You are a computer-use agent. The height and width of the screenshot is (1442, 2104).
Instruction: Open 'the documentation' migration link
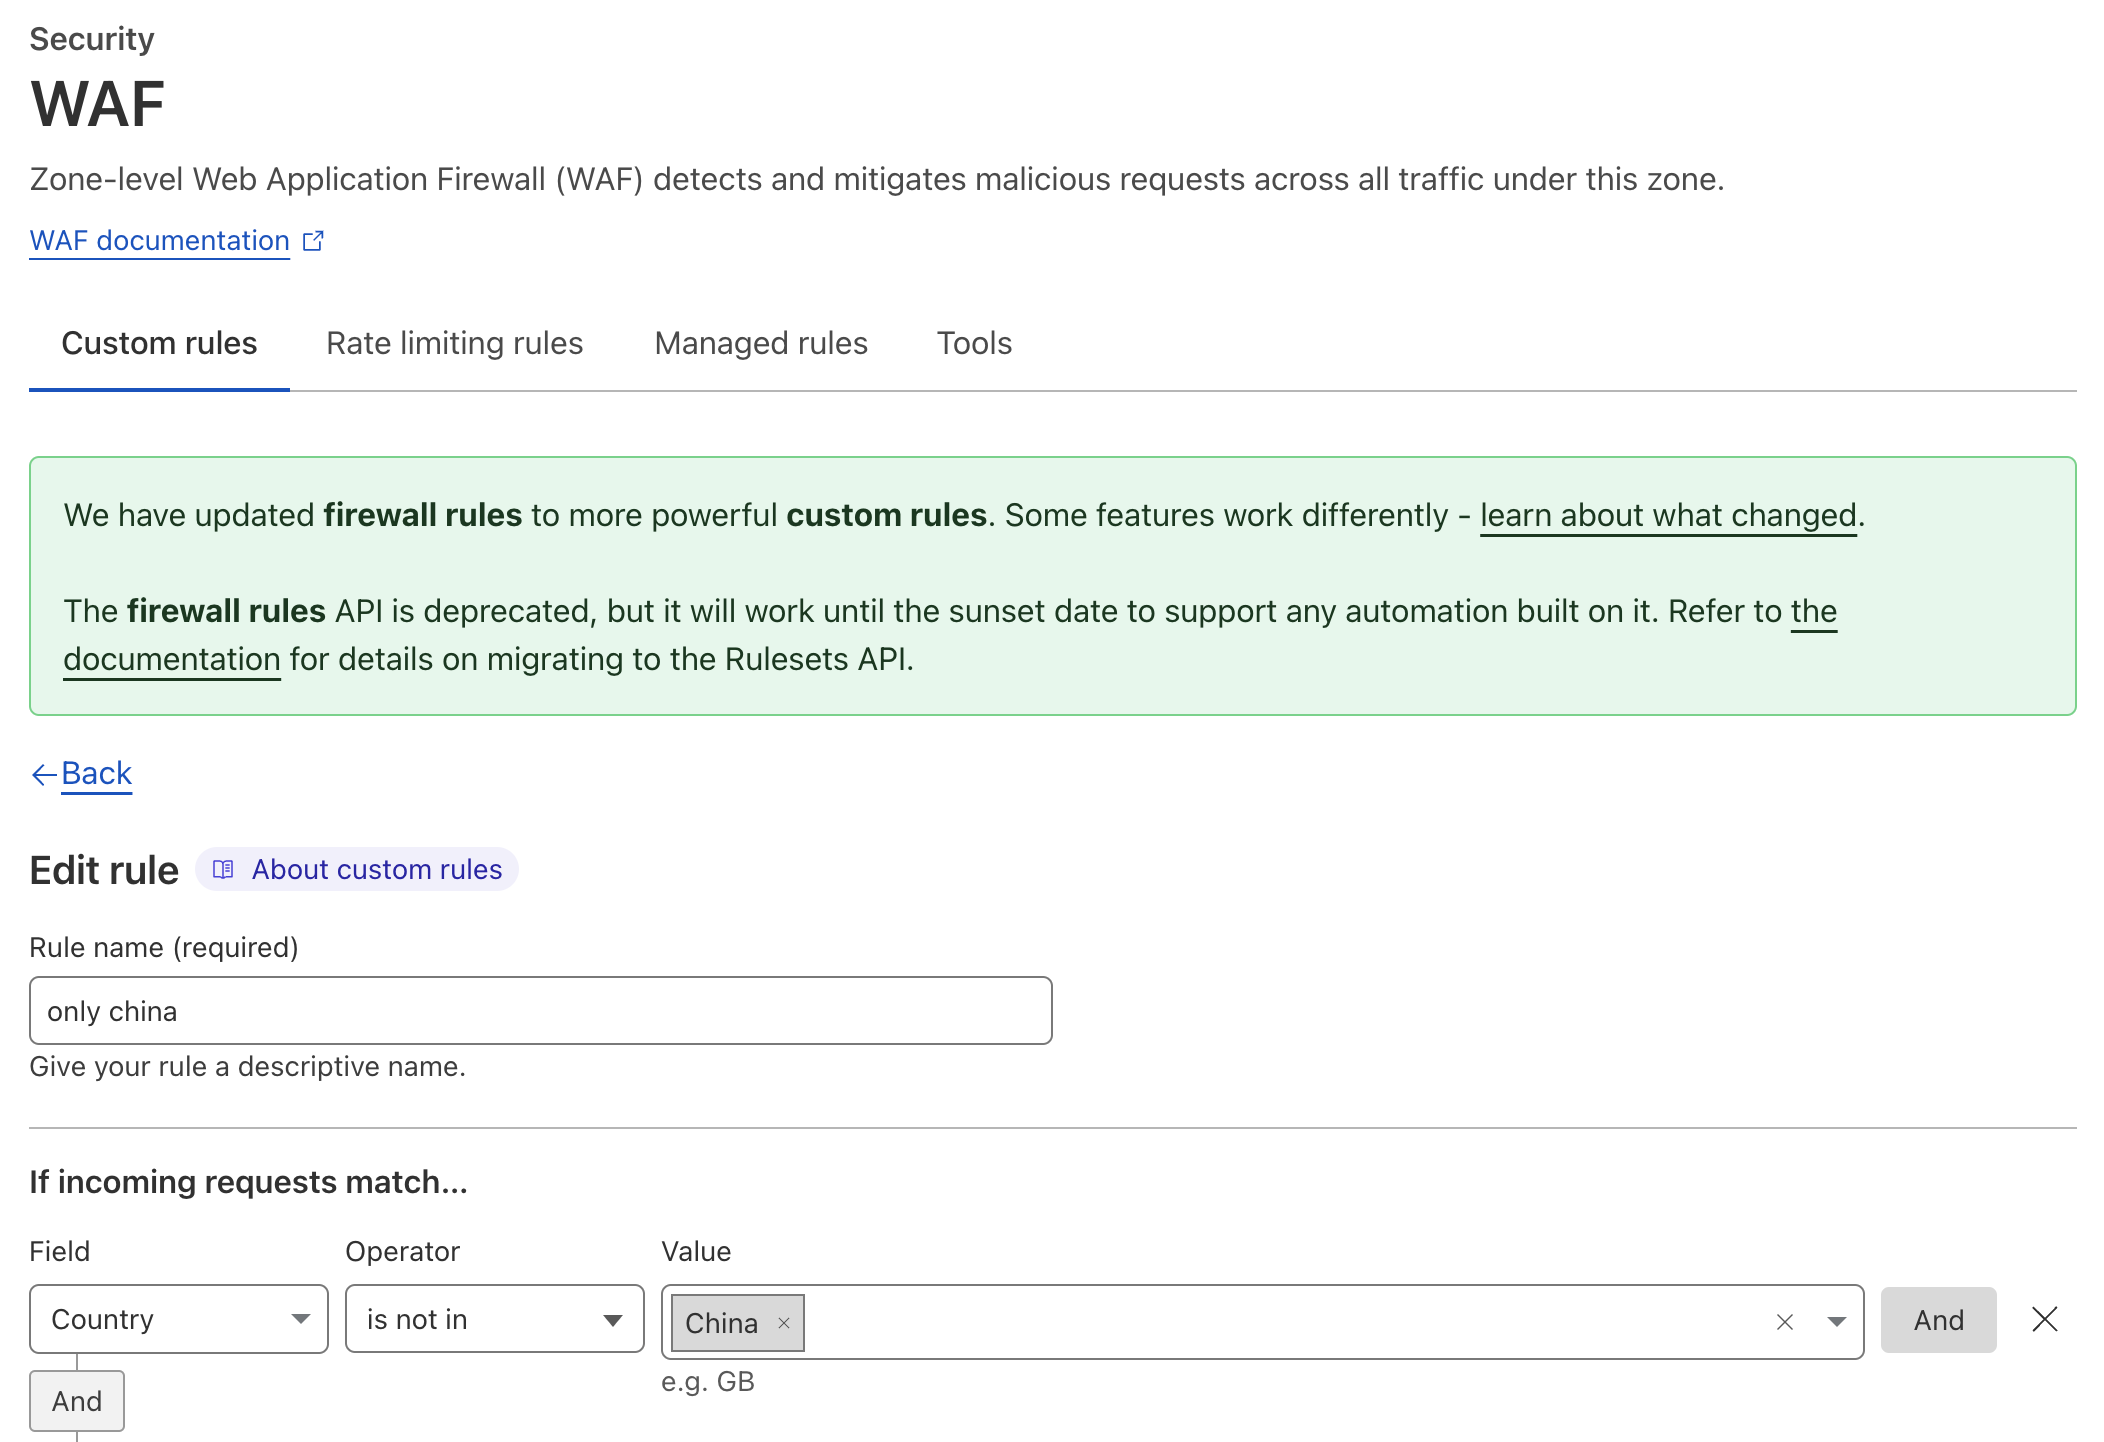172,659
